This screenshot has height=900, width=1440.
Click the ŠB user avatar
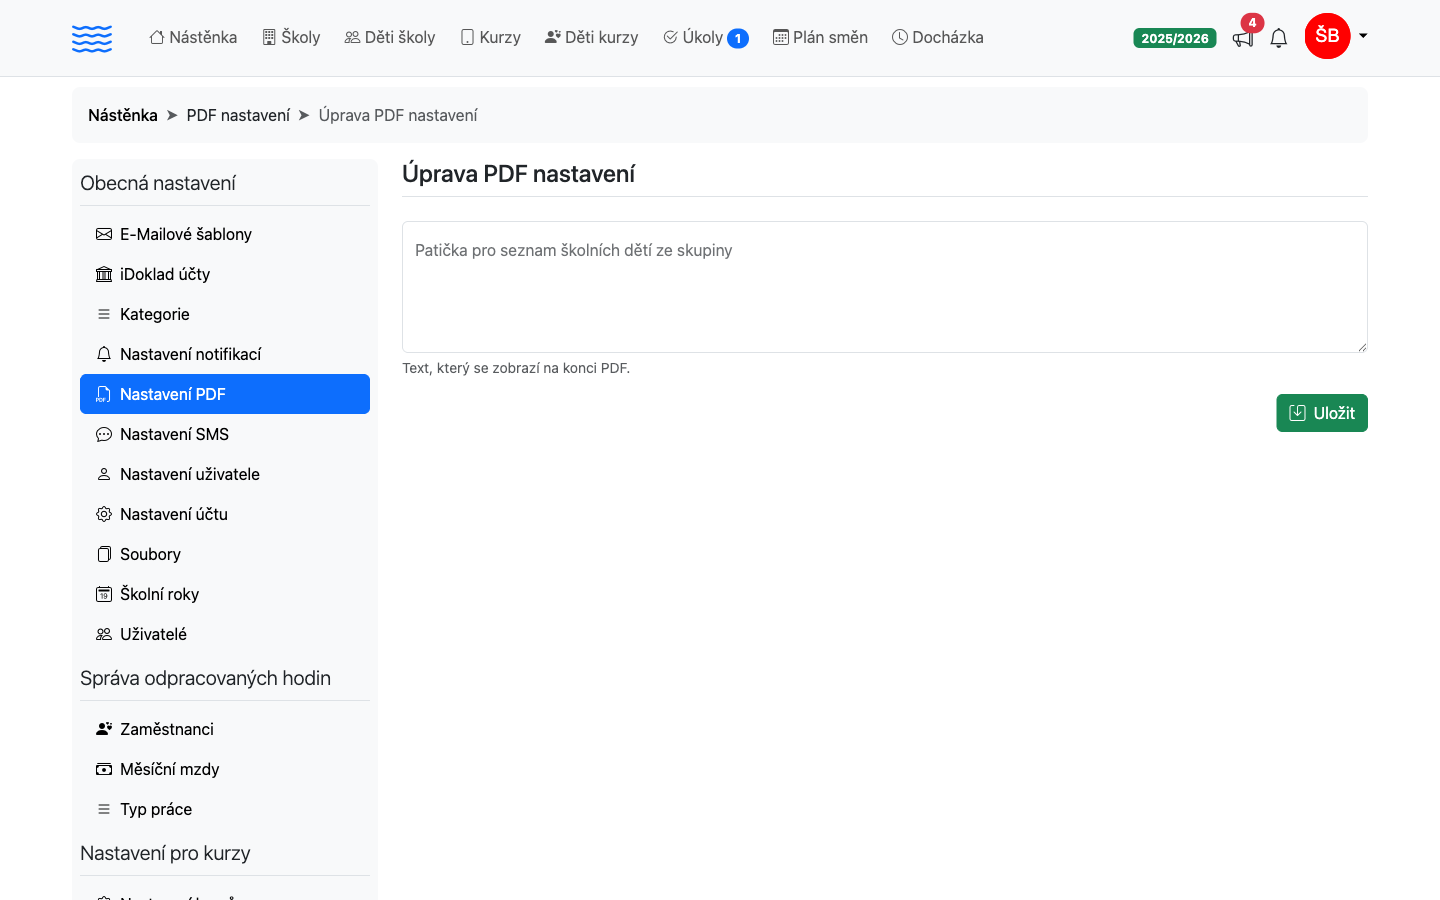pyautogui.click(x=1327, y=36)
